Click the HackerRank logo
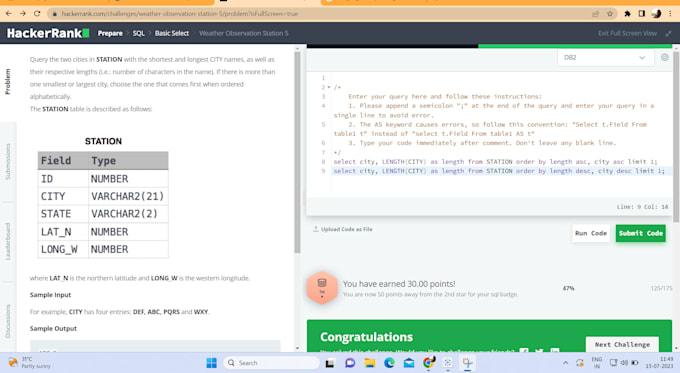This screenshot has width=680, height=373. pos(48,33)
